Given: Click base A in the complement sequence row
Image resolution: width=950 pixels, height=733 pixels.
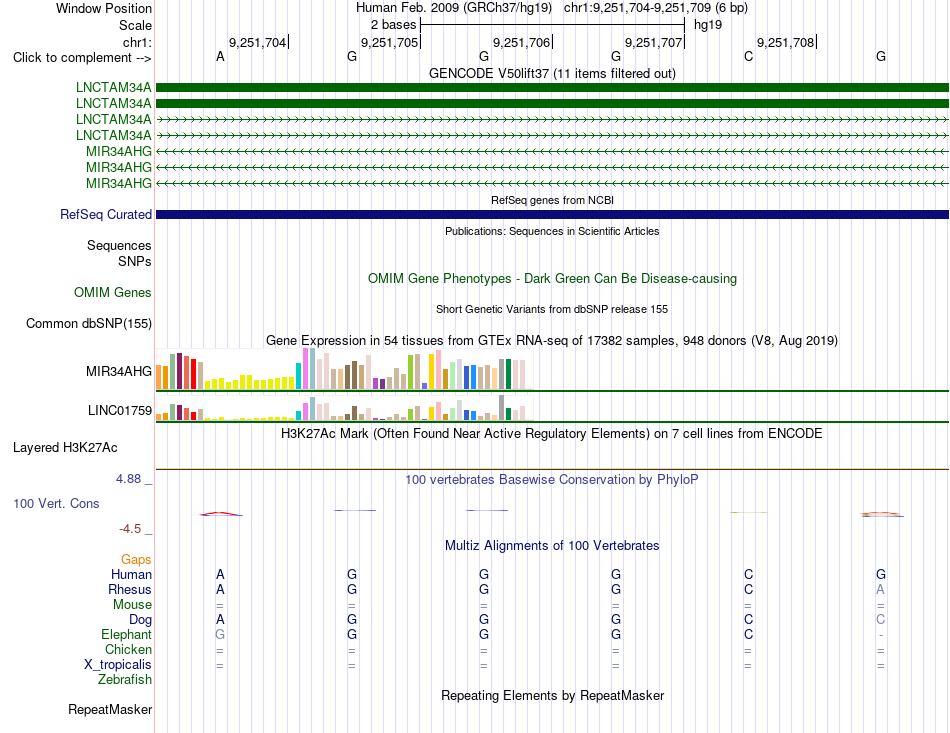Looking at the screenshot, I should click(220, 56).
